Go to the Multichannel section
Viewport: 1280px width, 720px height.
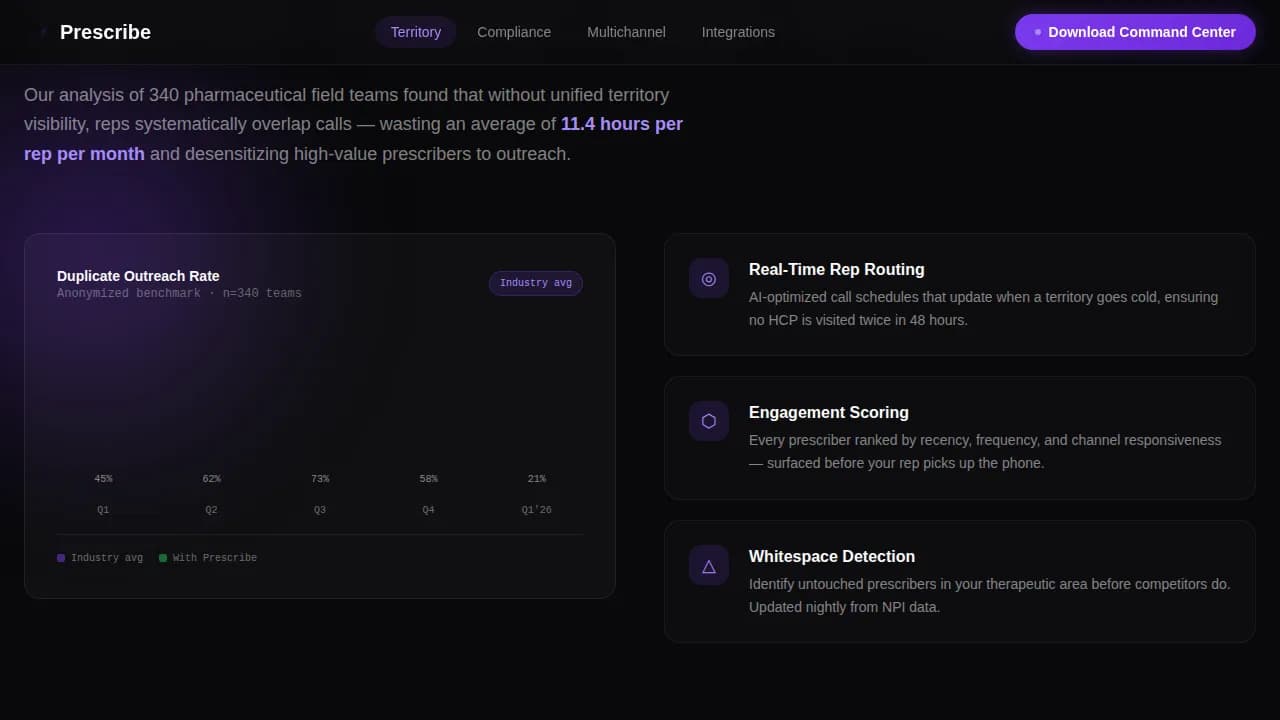coord(626,32)
